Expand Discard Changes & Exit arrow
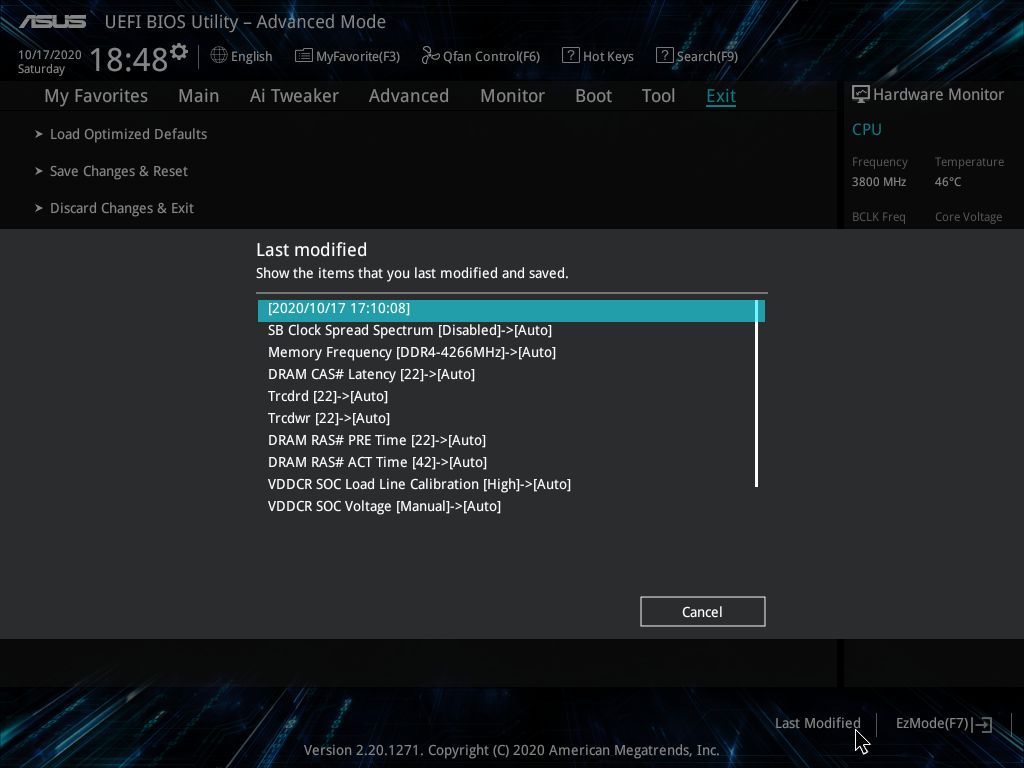The height and width of the screenshot is (768, 1024). tap(39, 208)
